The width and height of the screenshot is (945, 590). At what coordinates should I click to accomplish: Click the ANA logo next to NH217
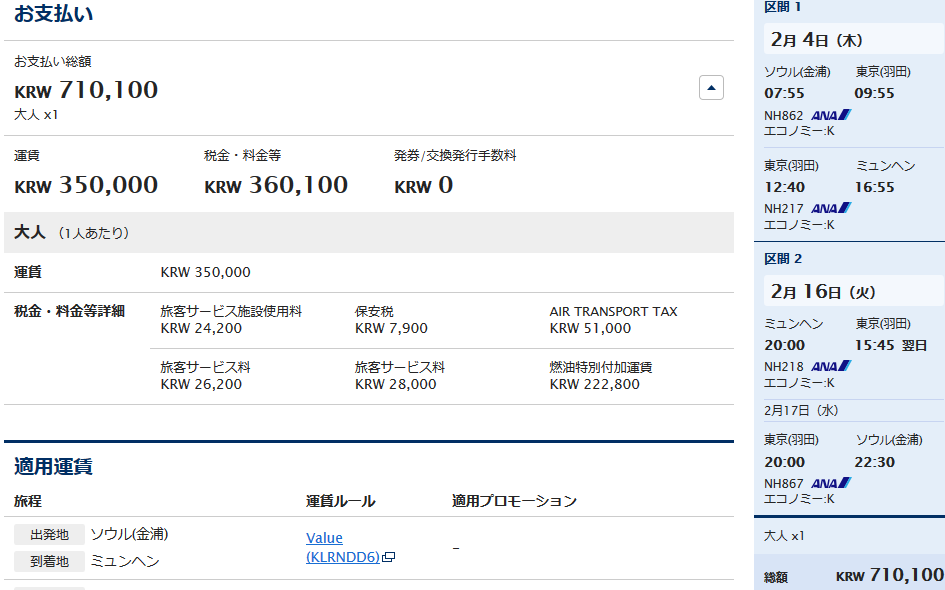(830, 208)
